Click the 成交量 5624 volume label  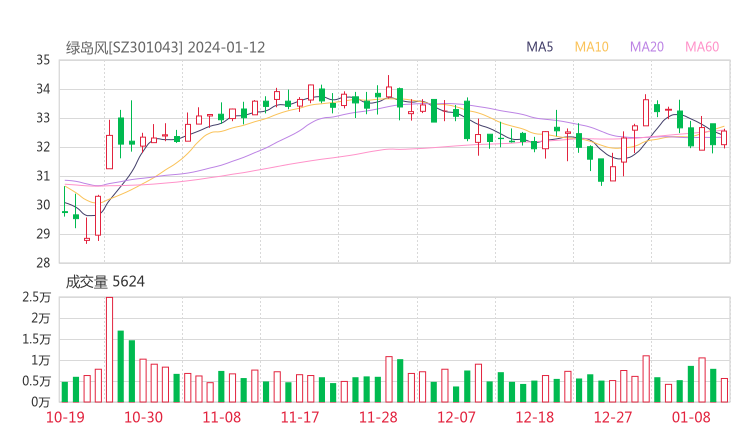[x=105, y=282]
